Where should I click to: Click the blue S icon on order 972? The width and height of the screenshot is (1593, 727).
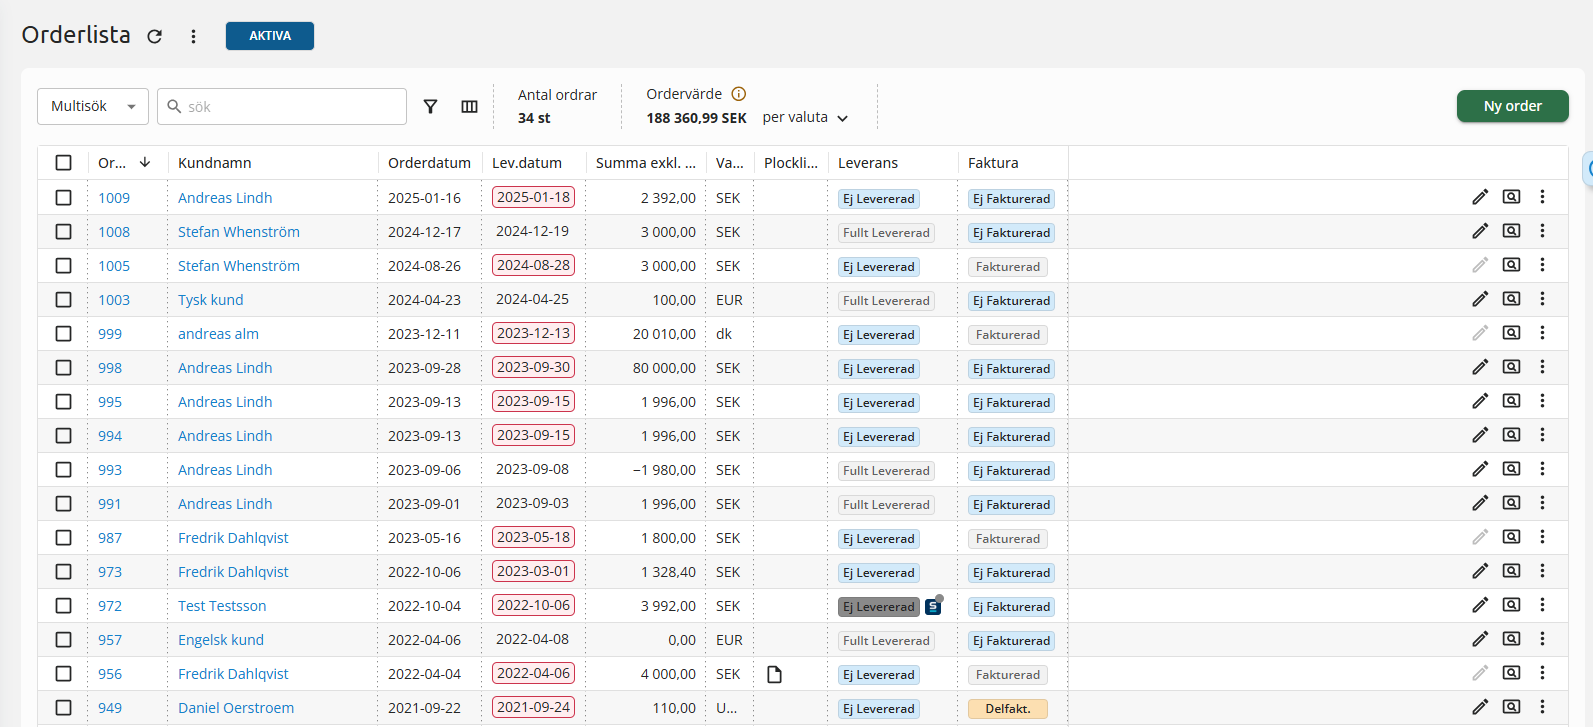point(933,606)
